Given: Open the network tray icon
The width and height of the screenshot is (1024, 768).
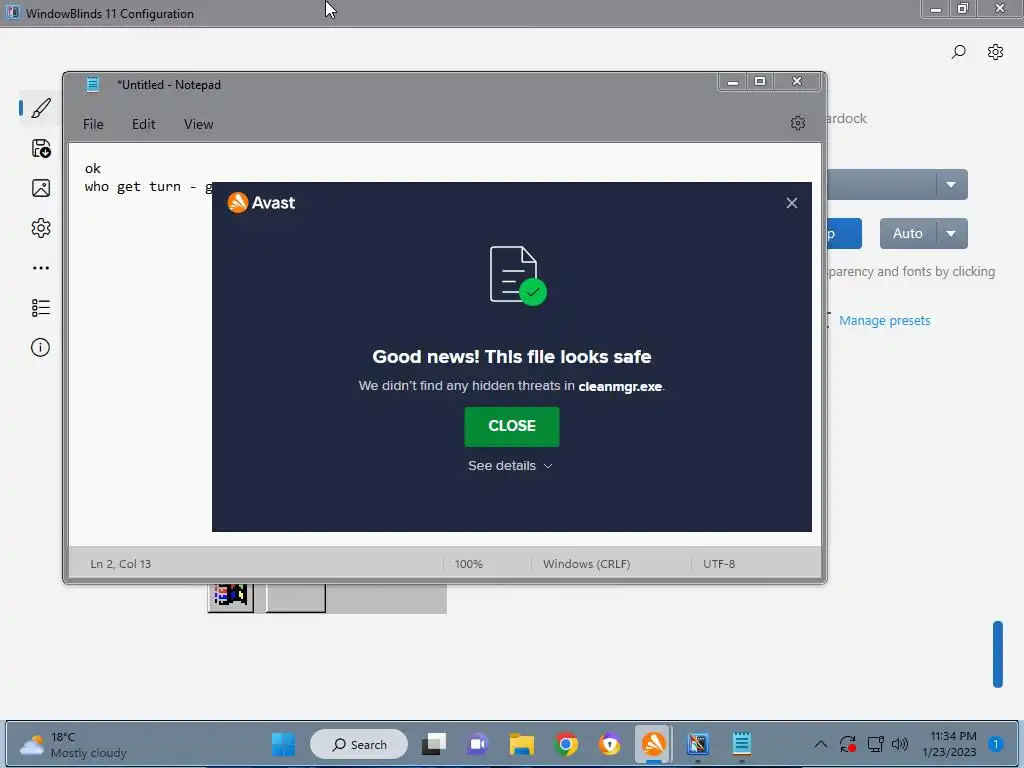Looking at the screenshot, I should pyautogui.click(x=875, y=744).
